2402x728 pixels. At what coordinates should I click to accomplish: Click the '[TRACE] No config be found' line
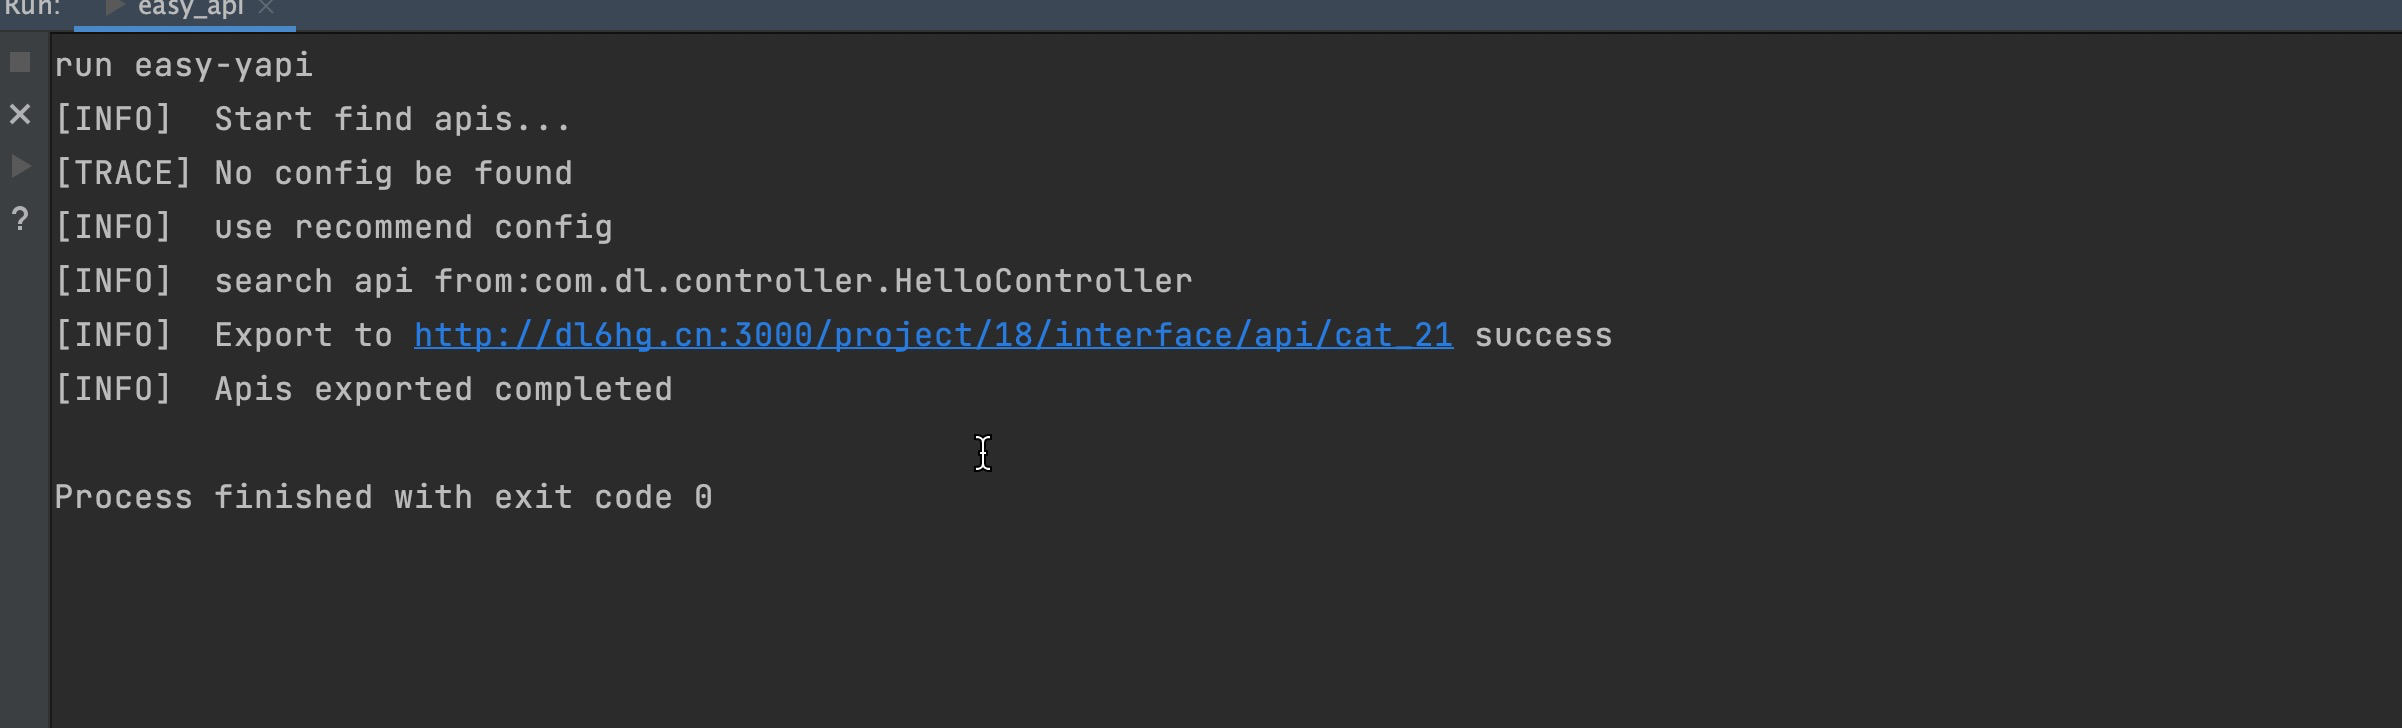coord(313,172)
